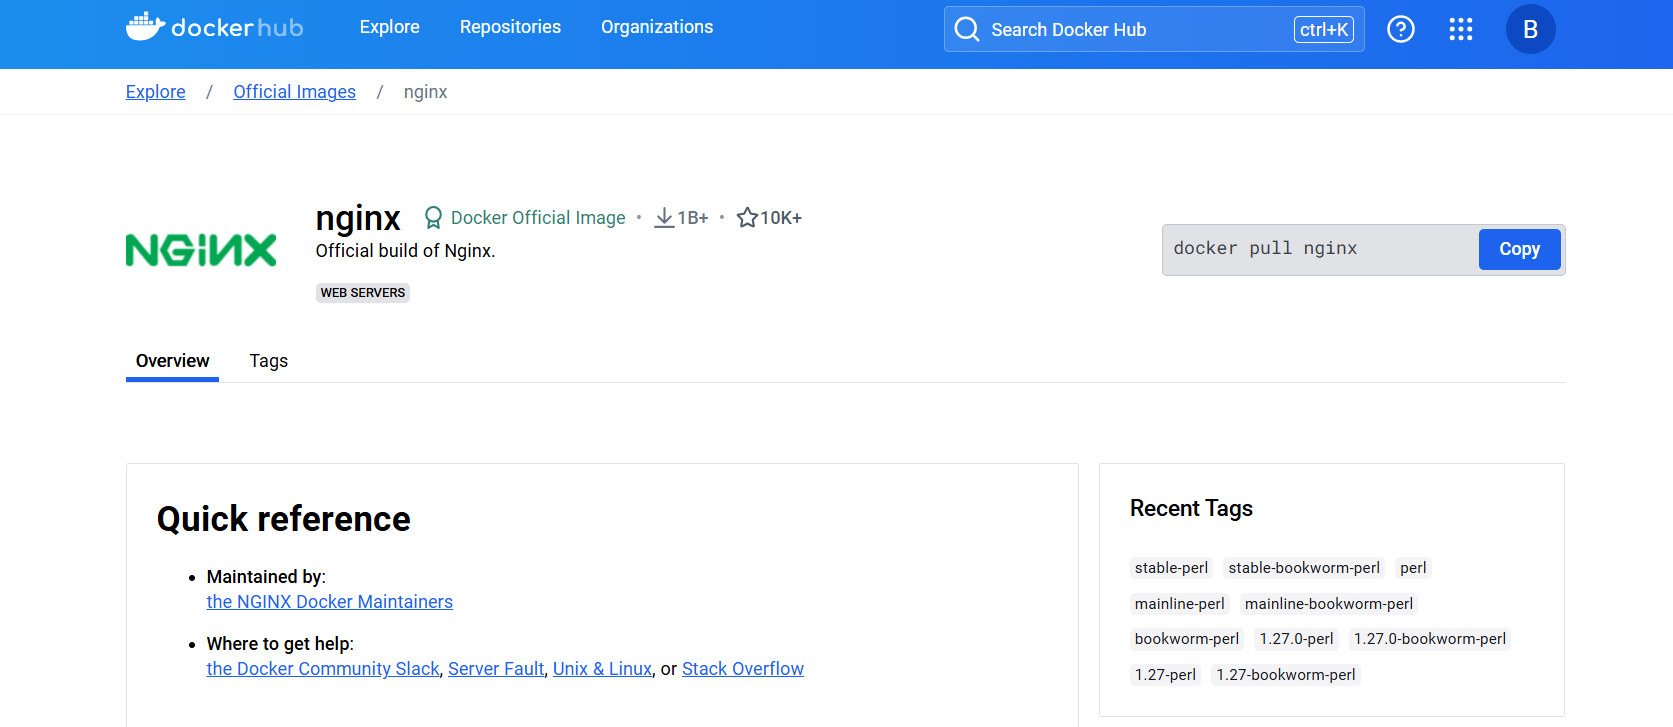The width and height of the screenshot is (1673, 727).
Task: Click the Docker Official Image label
Action: (x=538, y=218)
